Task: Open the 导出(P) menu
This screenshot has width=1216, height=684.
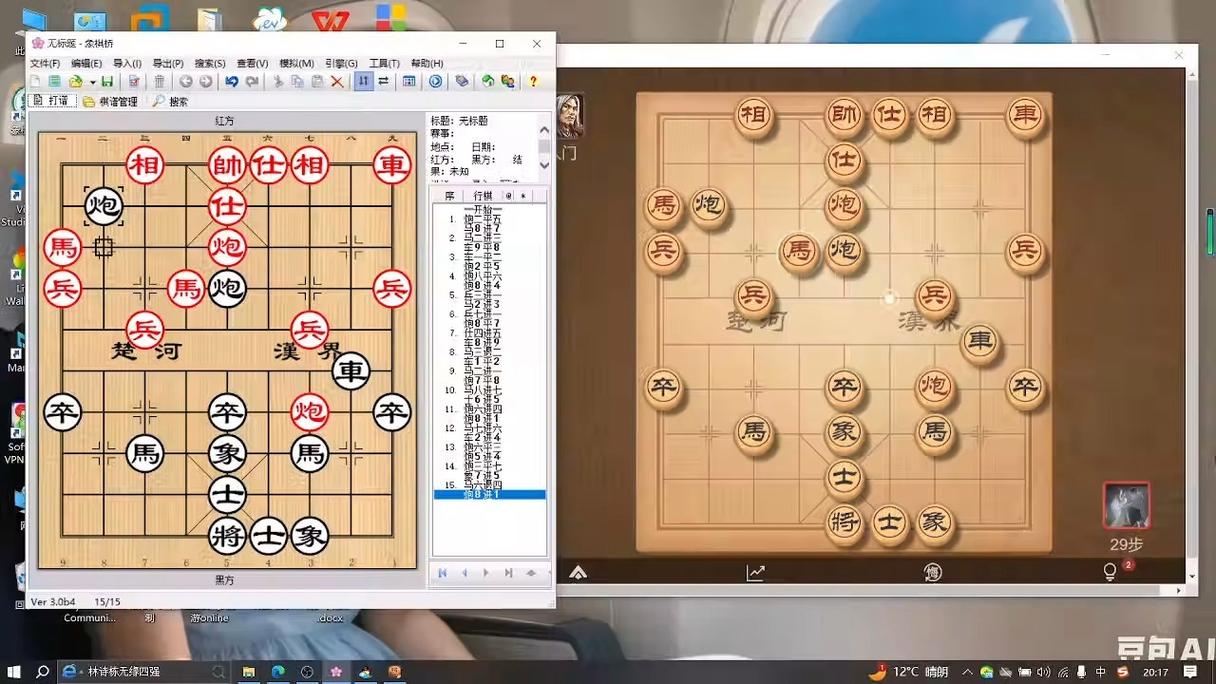Action: pyautogui.click(x=168, y=63)
